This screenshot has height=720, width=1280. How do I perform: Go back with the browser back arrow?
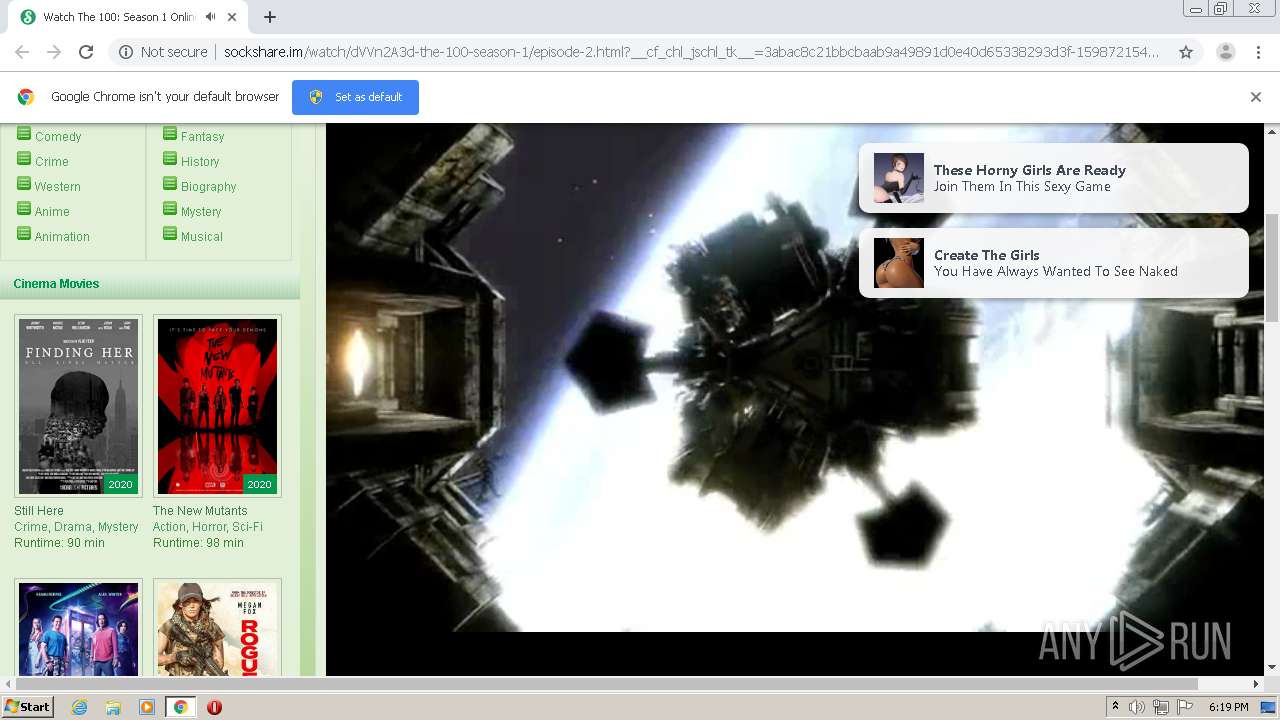tap(22, 52)
